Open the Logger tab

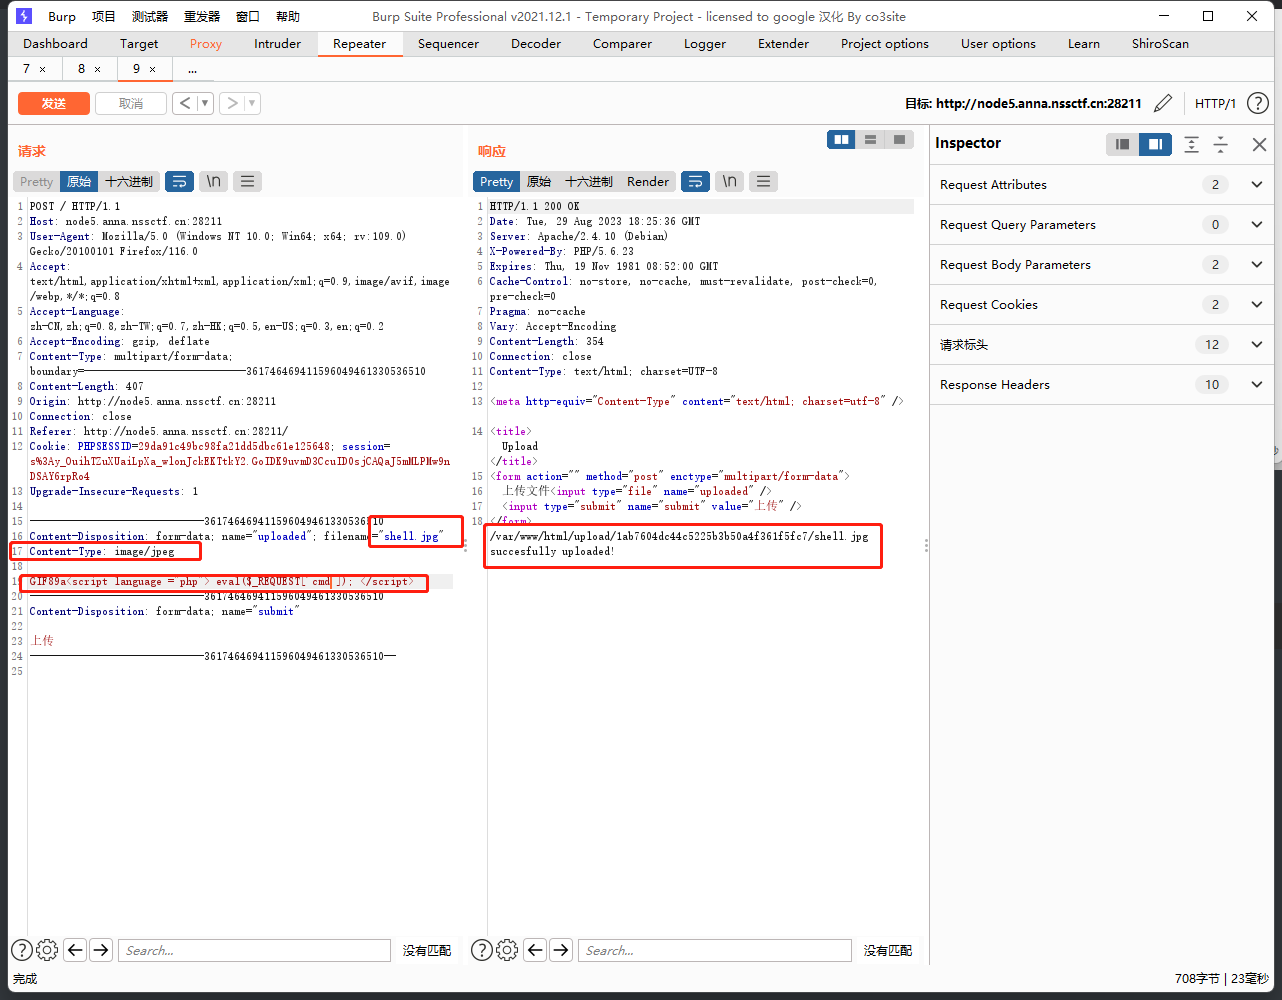click(705, 43)
